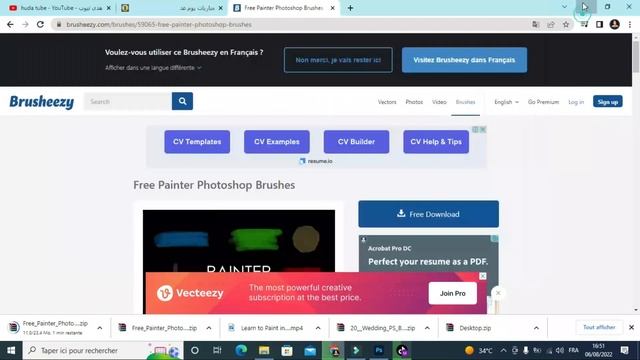Click the CV Builder ad button
The image size is (640, 360).
(x=356, y=142)
